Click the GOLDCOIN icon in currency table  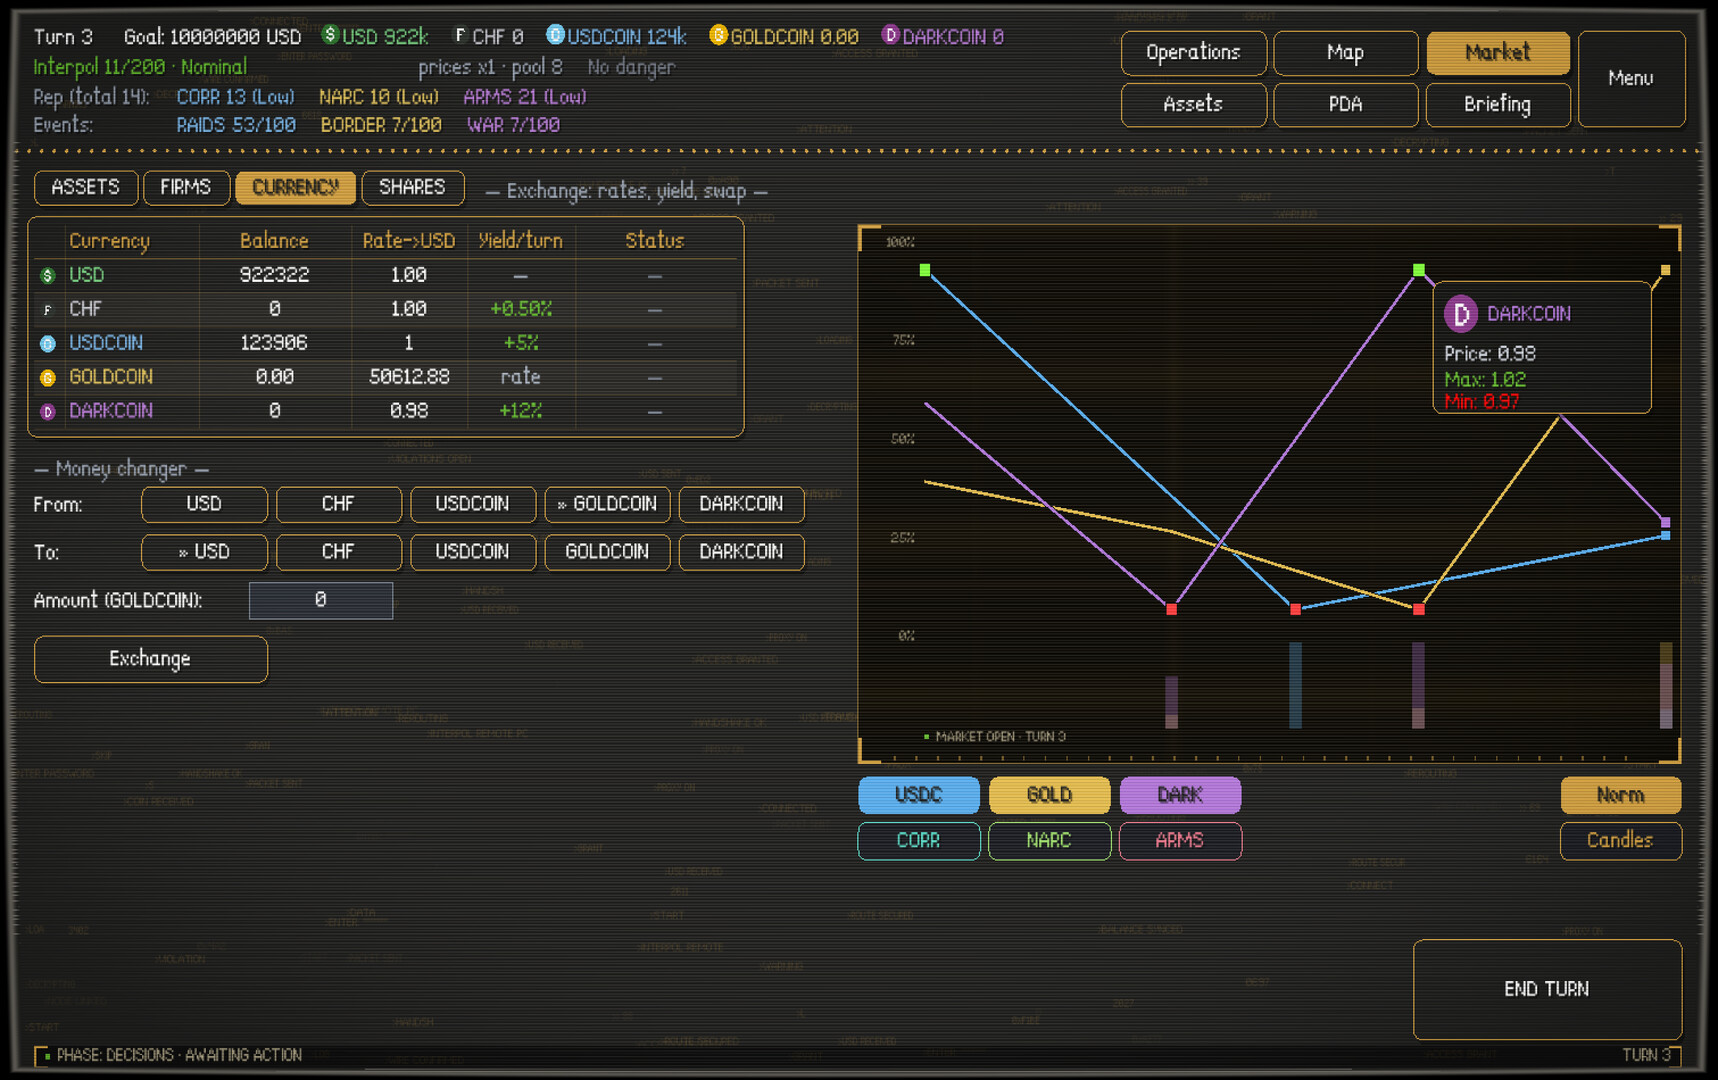[x=47, y=378]
